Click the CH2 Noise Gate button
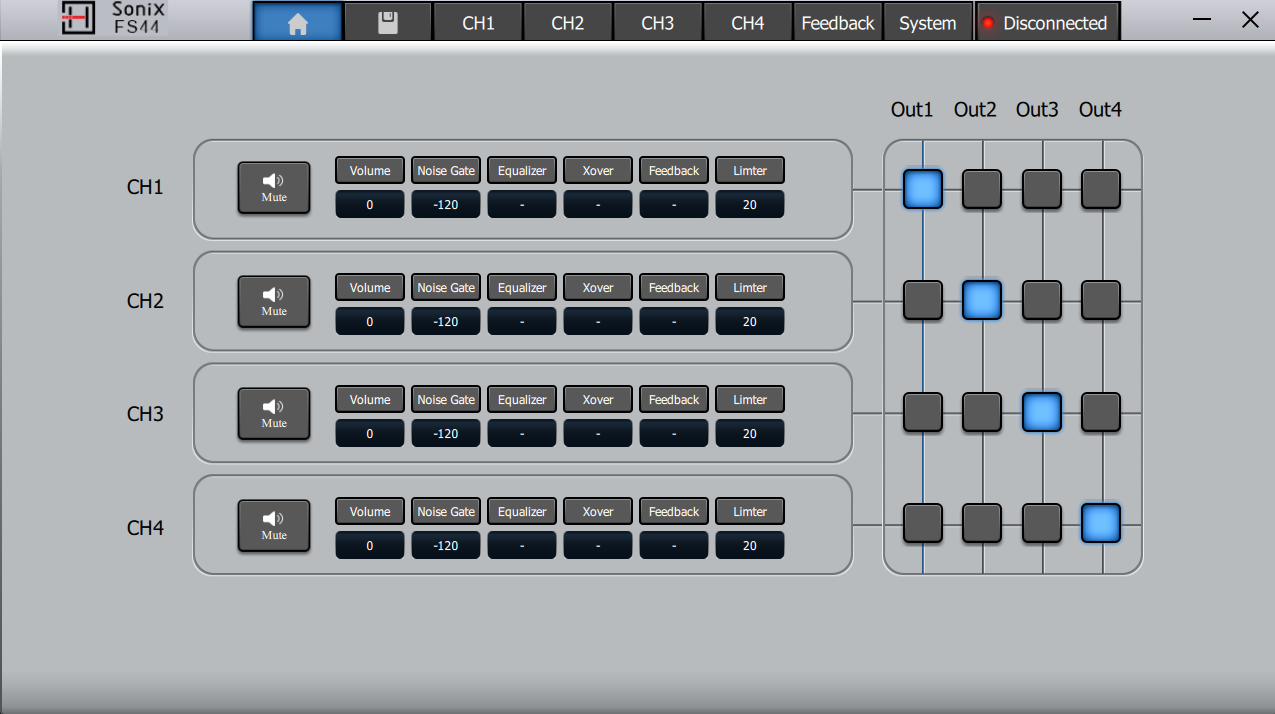Viewport: 1275px width, 714px height. tap(446, 288)
